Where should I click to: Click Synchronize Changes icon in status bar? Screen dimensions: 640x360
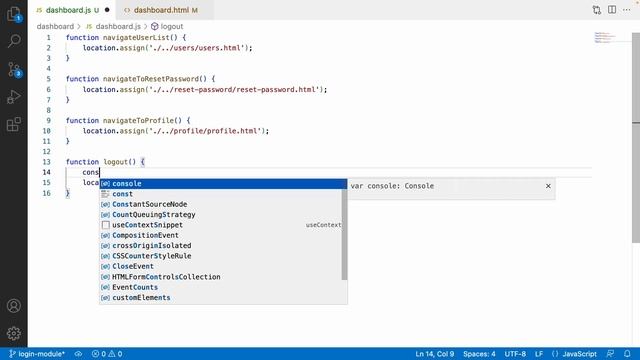[x=78, y=354]
